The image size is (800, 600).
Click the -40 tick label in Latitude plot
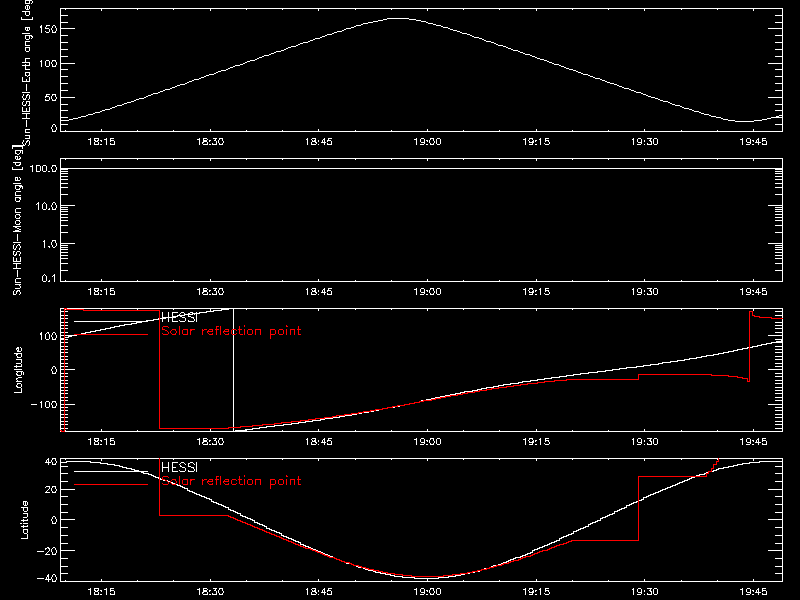coord(47,579)
